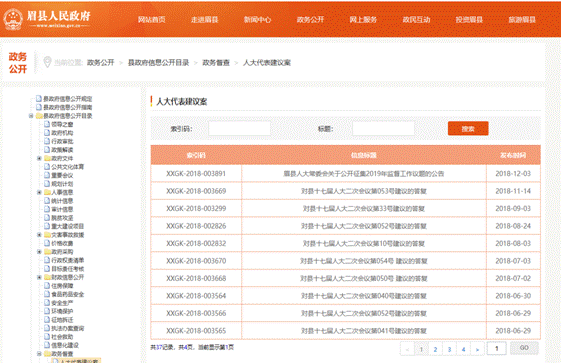Screen dimensions: 561x363
Task: Click folder icon of 灾害事故救援
Action: click(x=47, y=235)
